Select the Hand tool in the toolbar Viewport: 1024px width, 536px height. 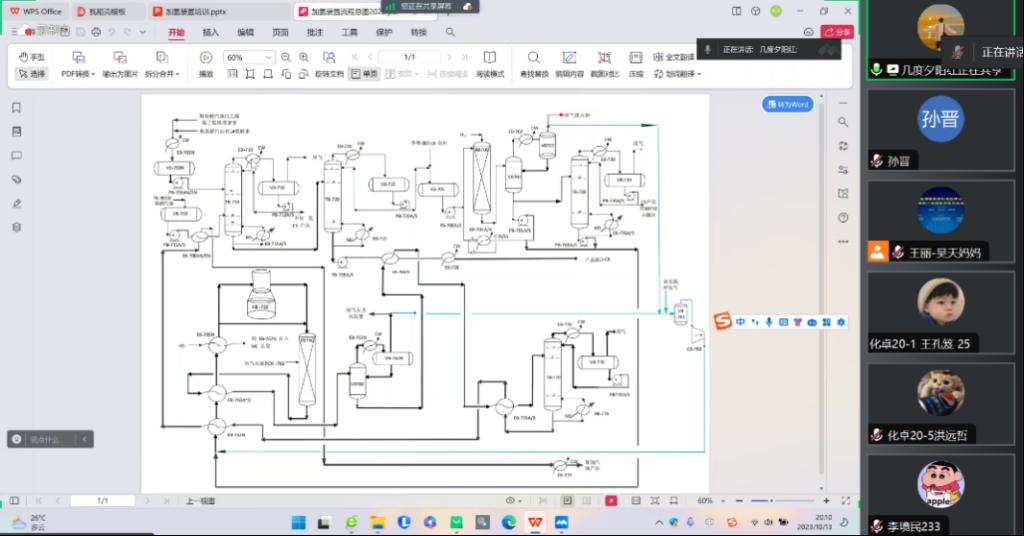(32, 57)
